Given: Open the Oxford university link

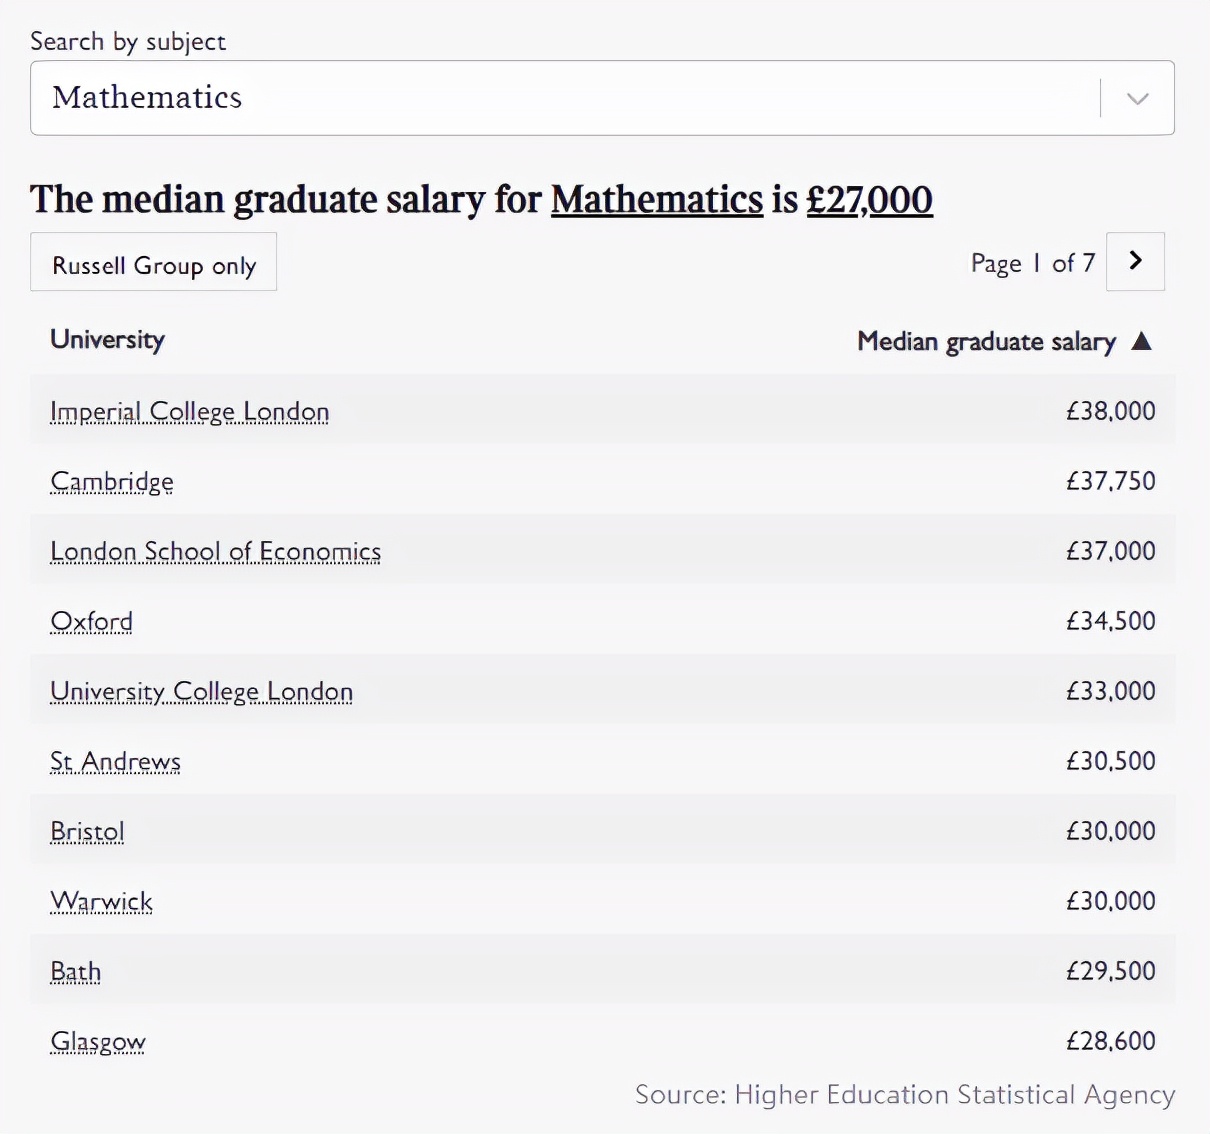Looking at the screenshot, I should pos(91,621).
